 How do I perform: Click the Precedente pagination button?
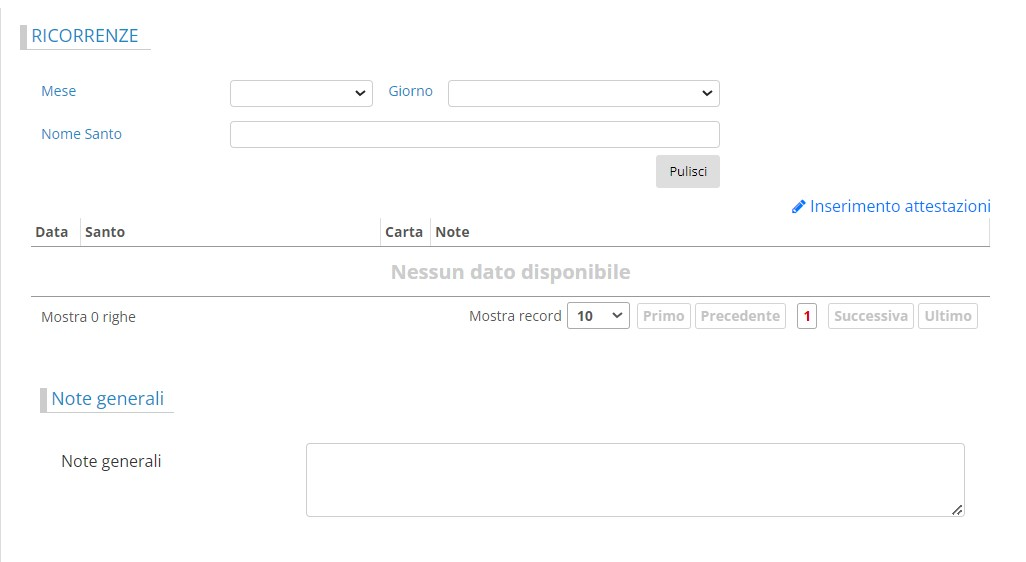pyautogui.click(x=740, y=316)
